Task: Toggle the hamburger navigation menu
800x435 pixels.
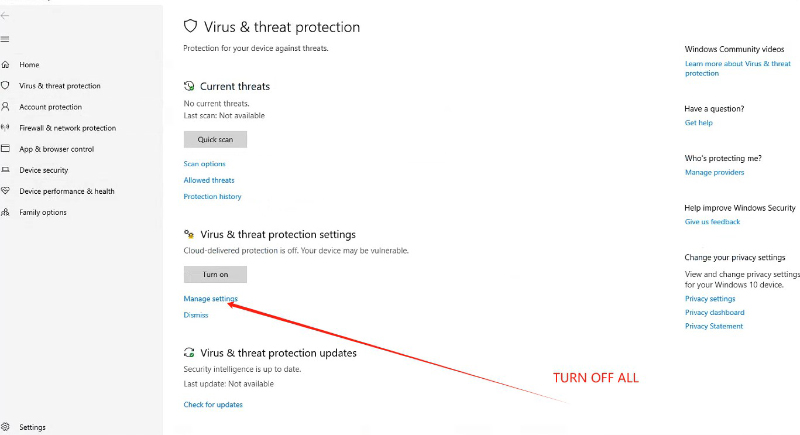Action: click(x=5, y=39)
